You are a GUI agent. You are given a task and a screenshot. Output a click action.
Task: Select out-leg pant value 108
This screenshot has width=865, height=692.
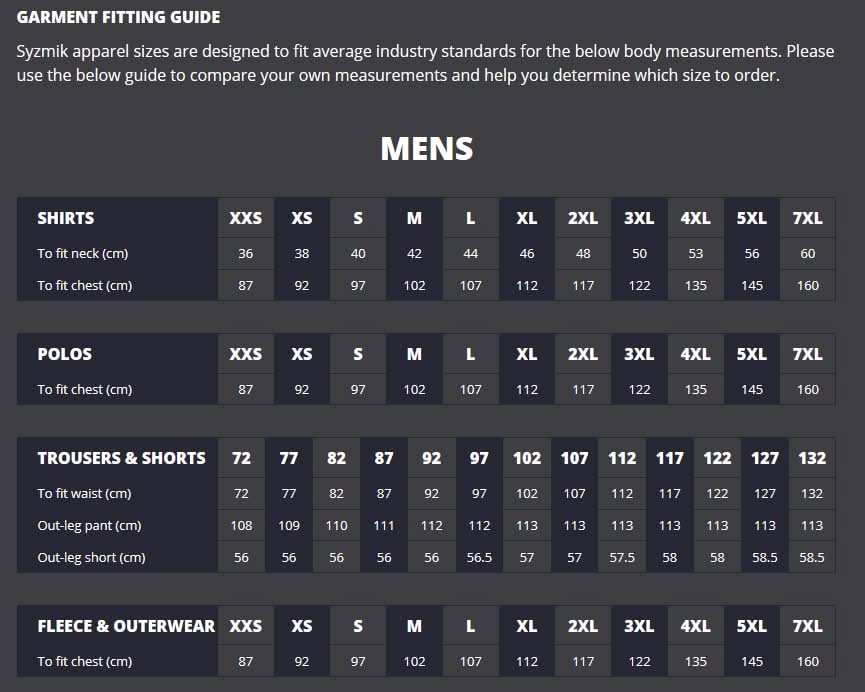241,526
